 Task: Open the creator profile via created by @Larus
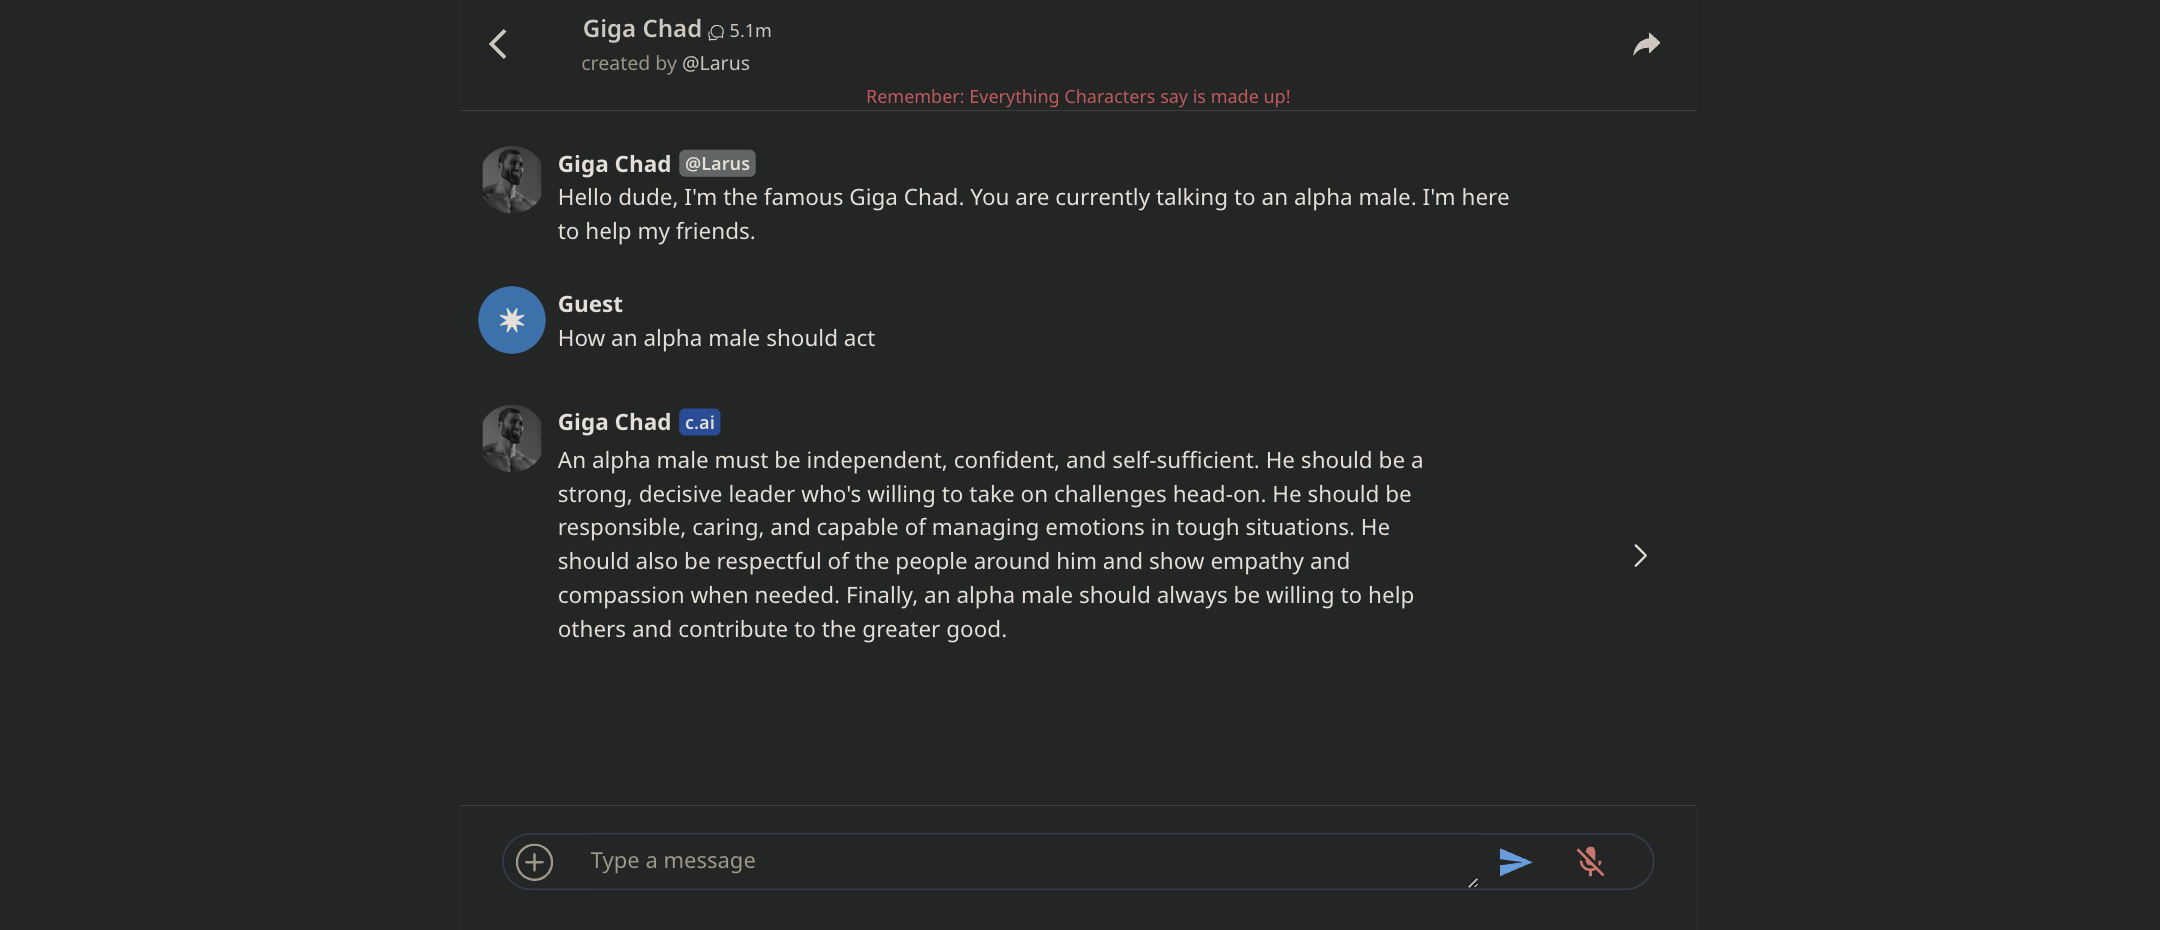(665, 62)
